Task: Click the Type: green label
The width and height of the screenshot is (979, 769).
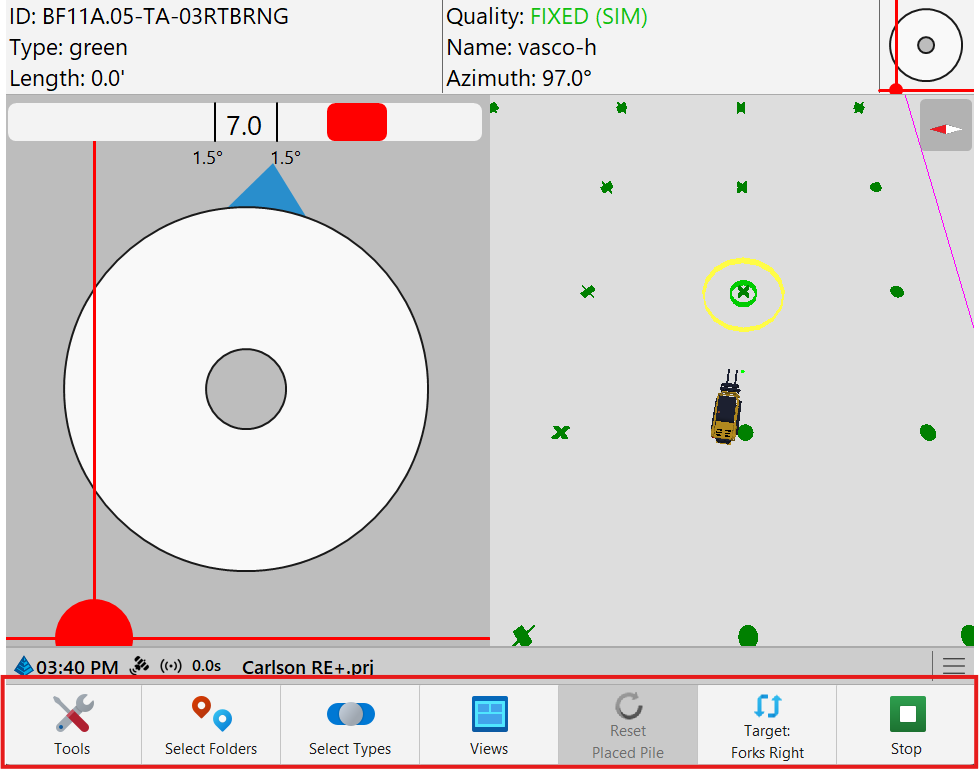Action: 69,47
